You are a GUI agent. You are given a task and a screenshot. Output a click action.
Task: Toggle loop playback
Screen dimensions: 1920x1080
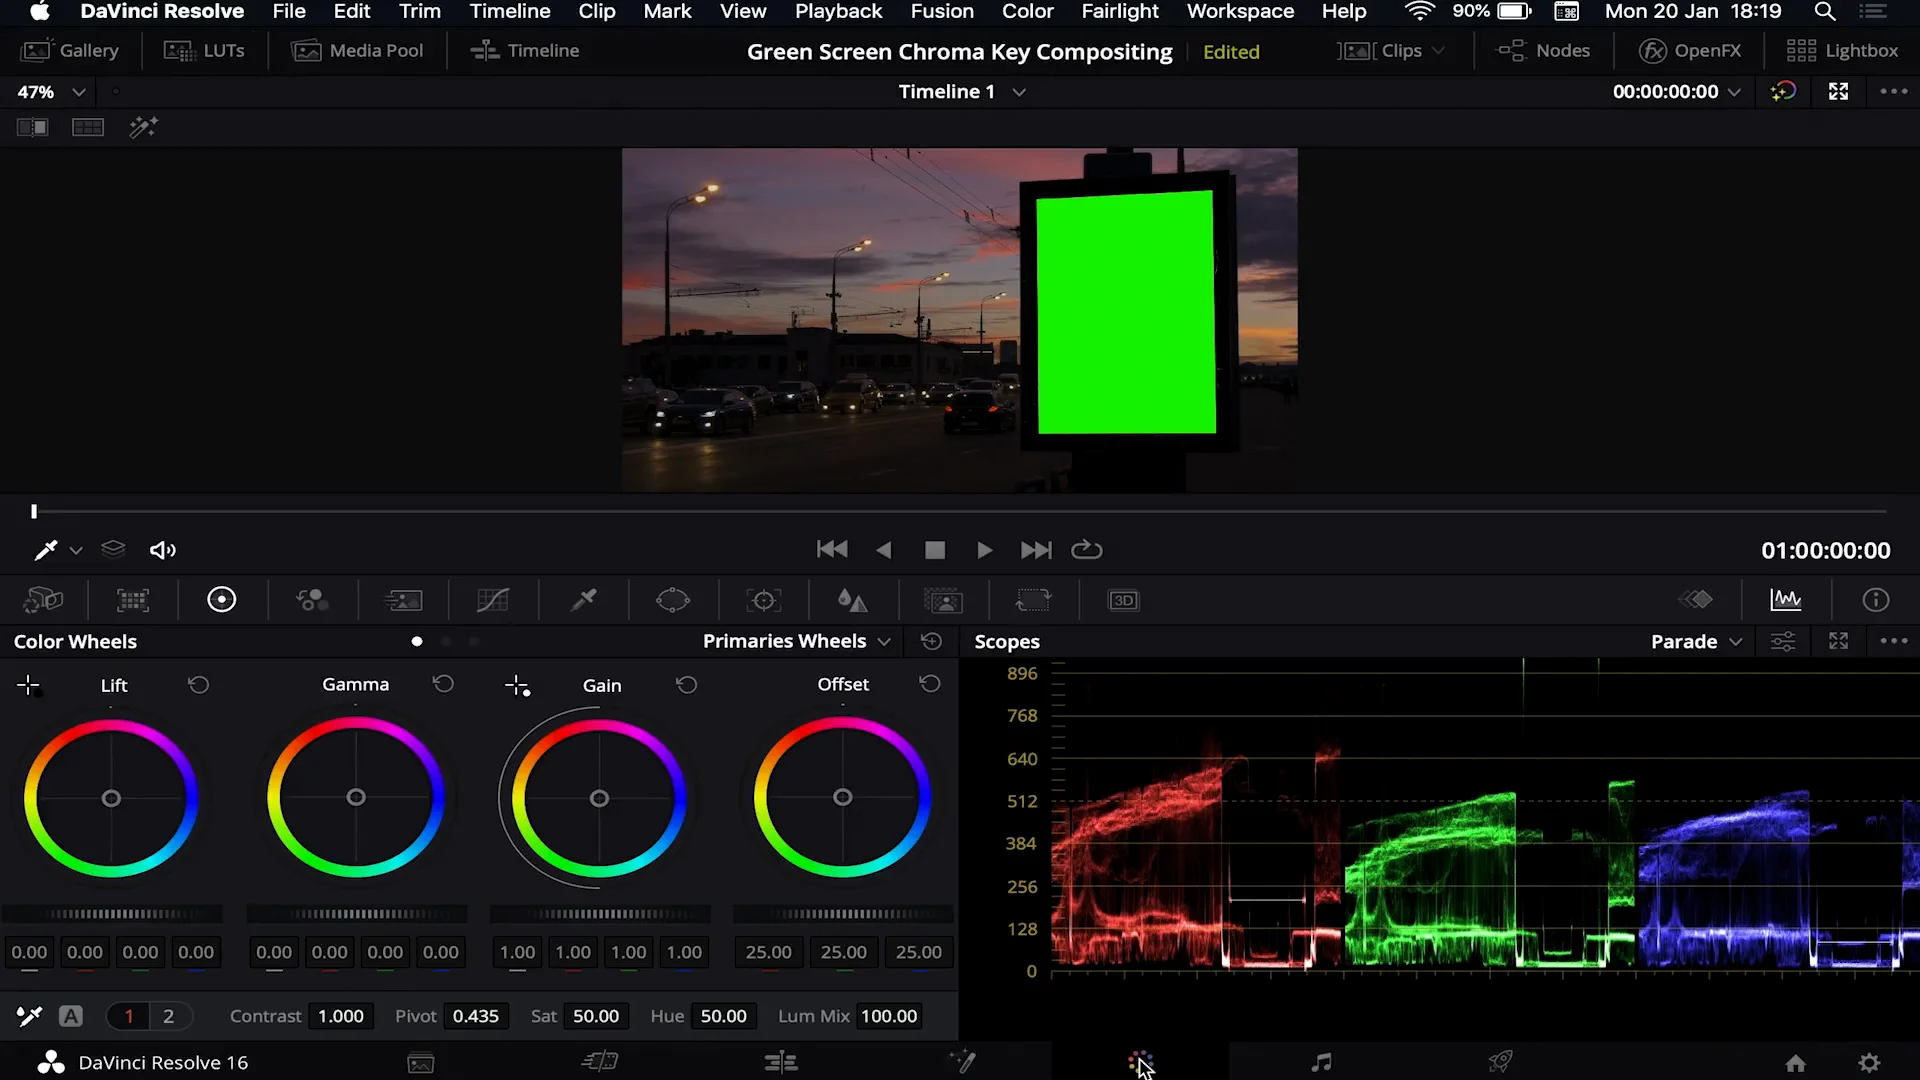click(x=1086, y=550)
